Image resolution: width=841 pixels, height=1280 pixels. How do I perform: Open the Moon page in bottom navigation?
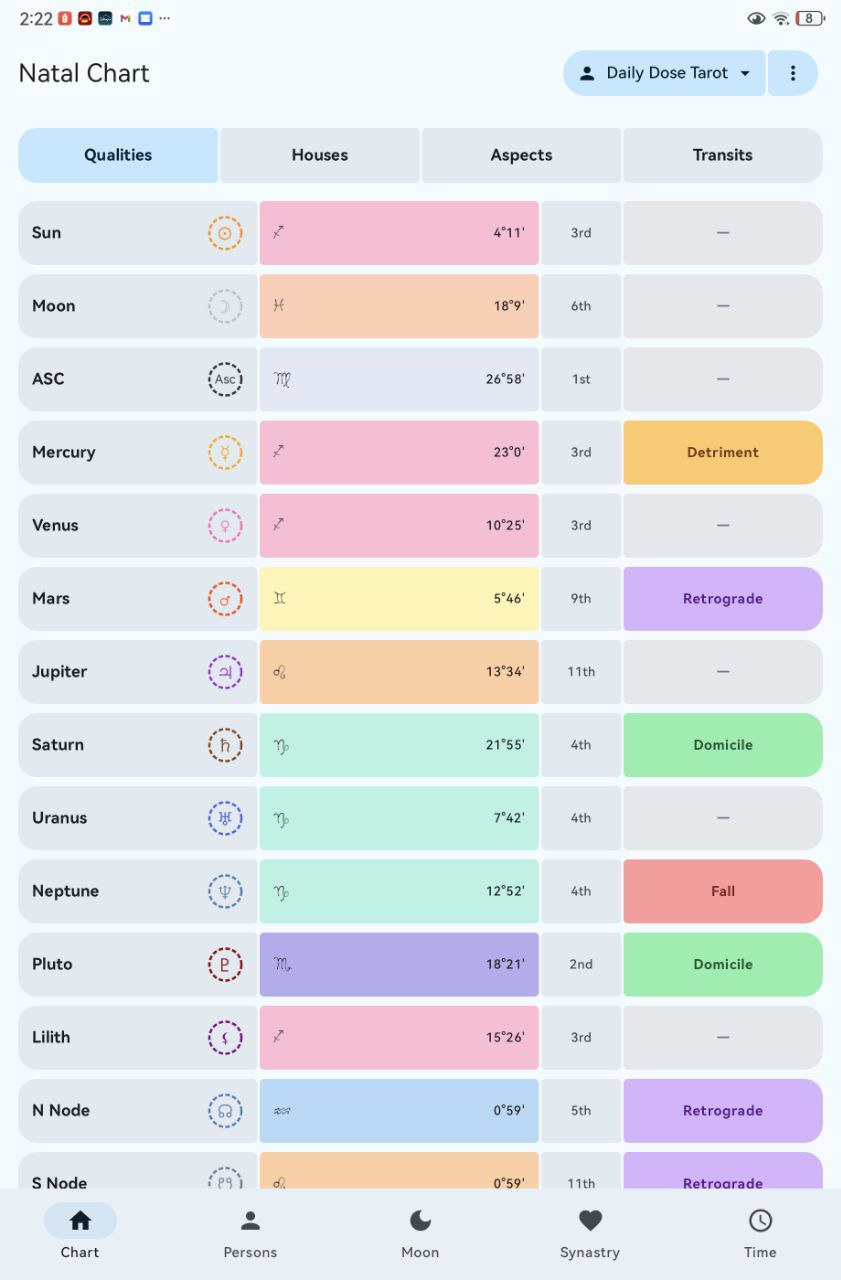(x=420, y=1233)
